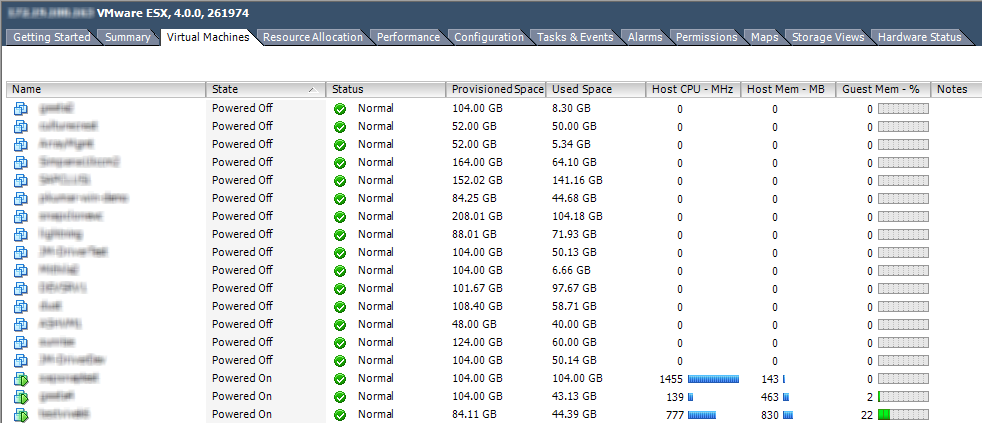The height and width of the screenshot is (423, 982).
Task: Click the powered-on VM icon with 139 MHz CPU
Action: point(21,397)
